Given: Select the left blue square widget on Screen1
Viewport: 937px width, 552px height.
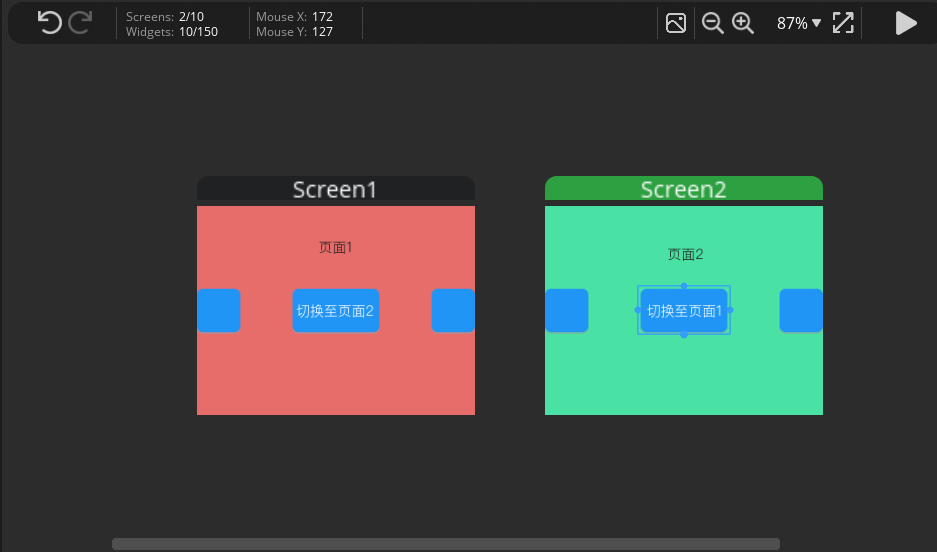Looking at the screenshot, I should click(219, 311).
